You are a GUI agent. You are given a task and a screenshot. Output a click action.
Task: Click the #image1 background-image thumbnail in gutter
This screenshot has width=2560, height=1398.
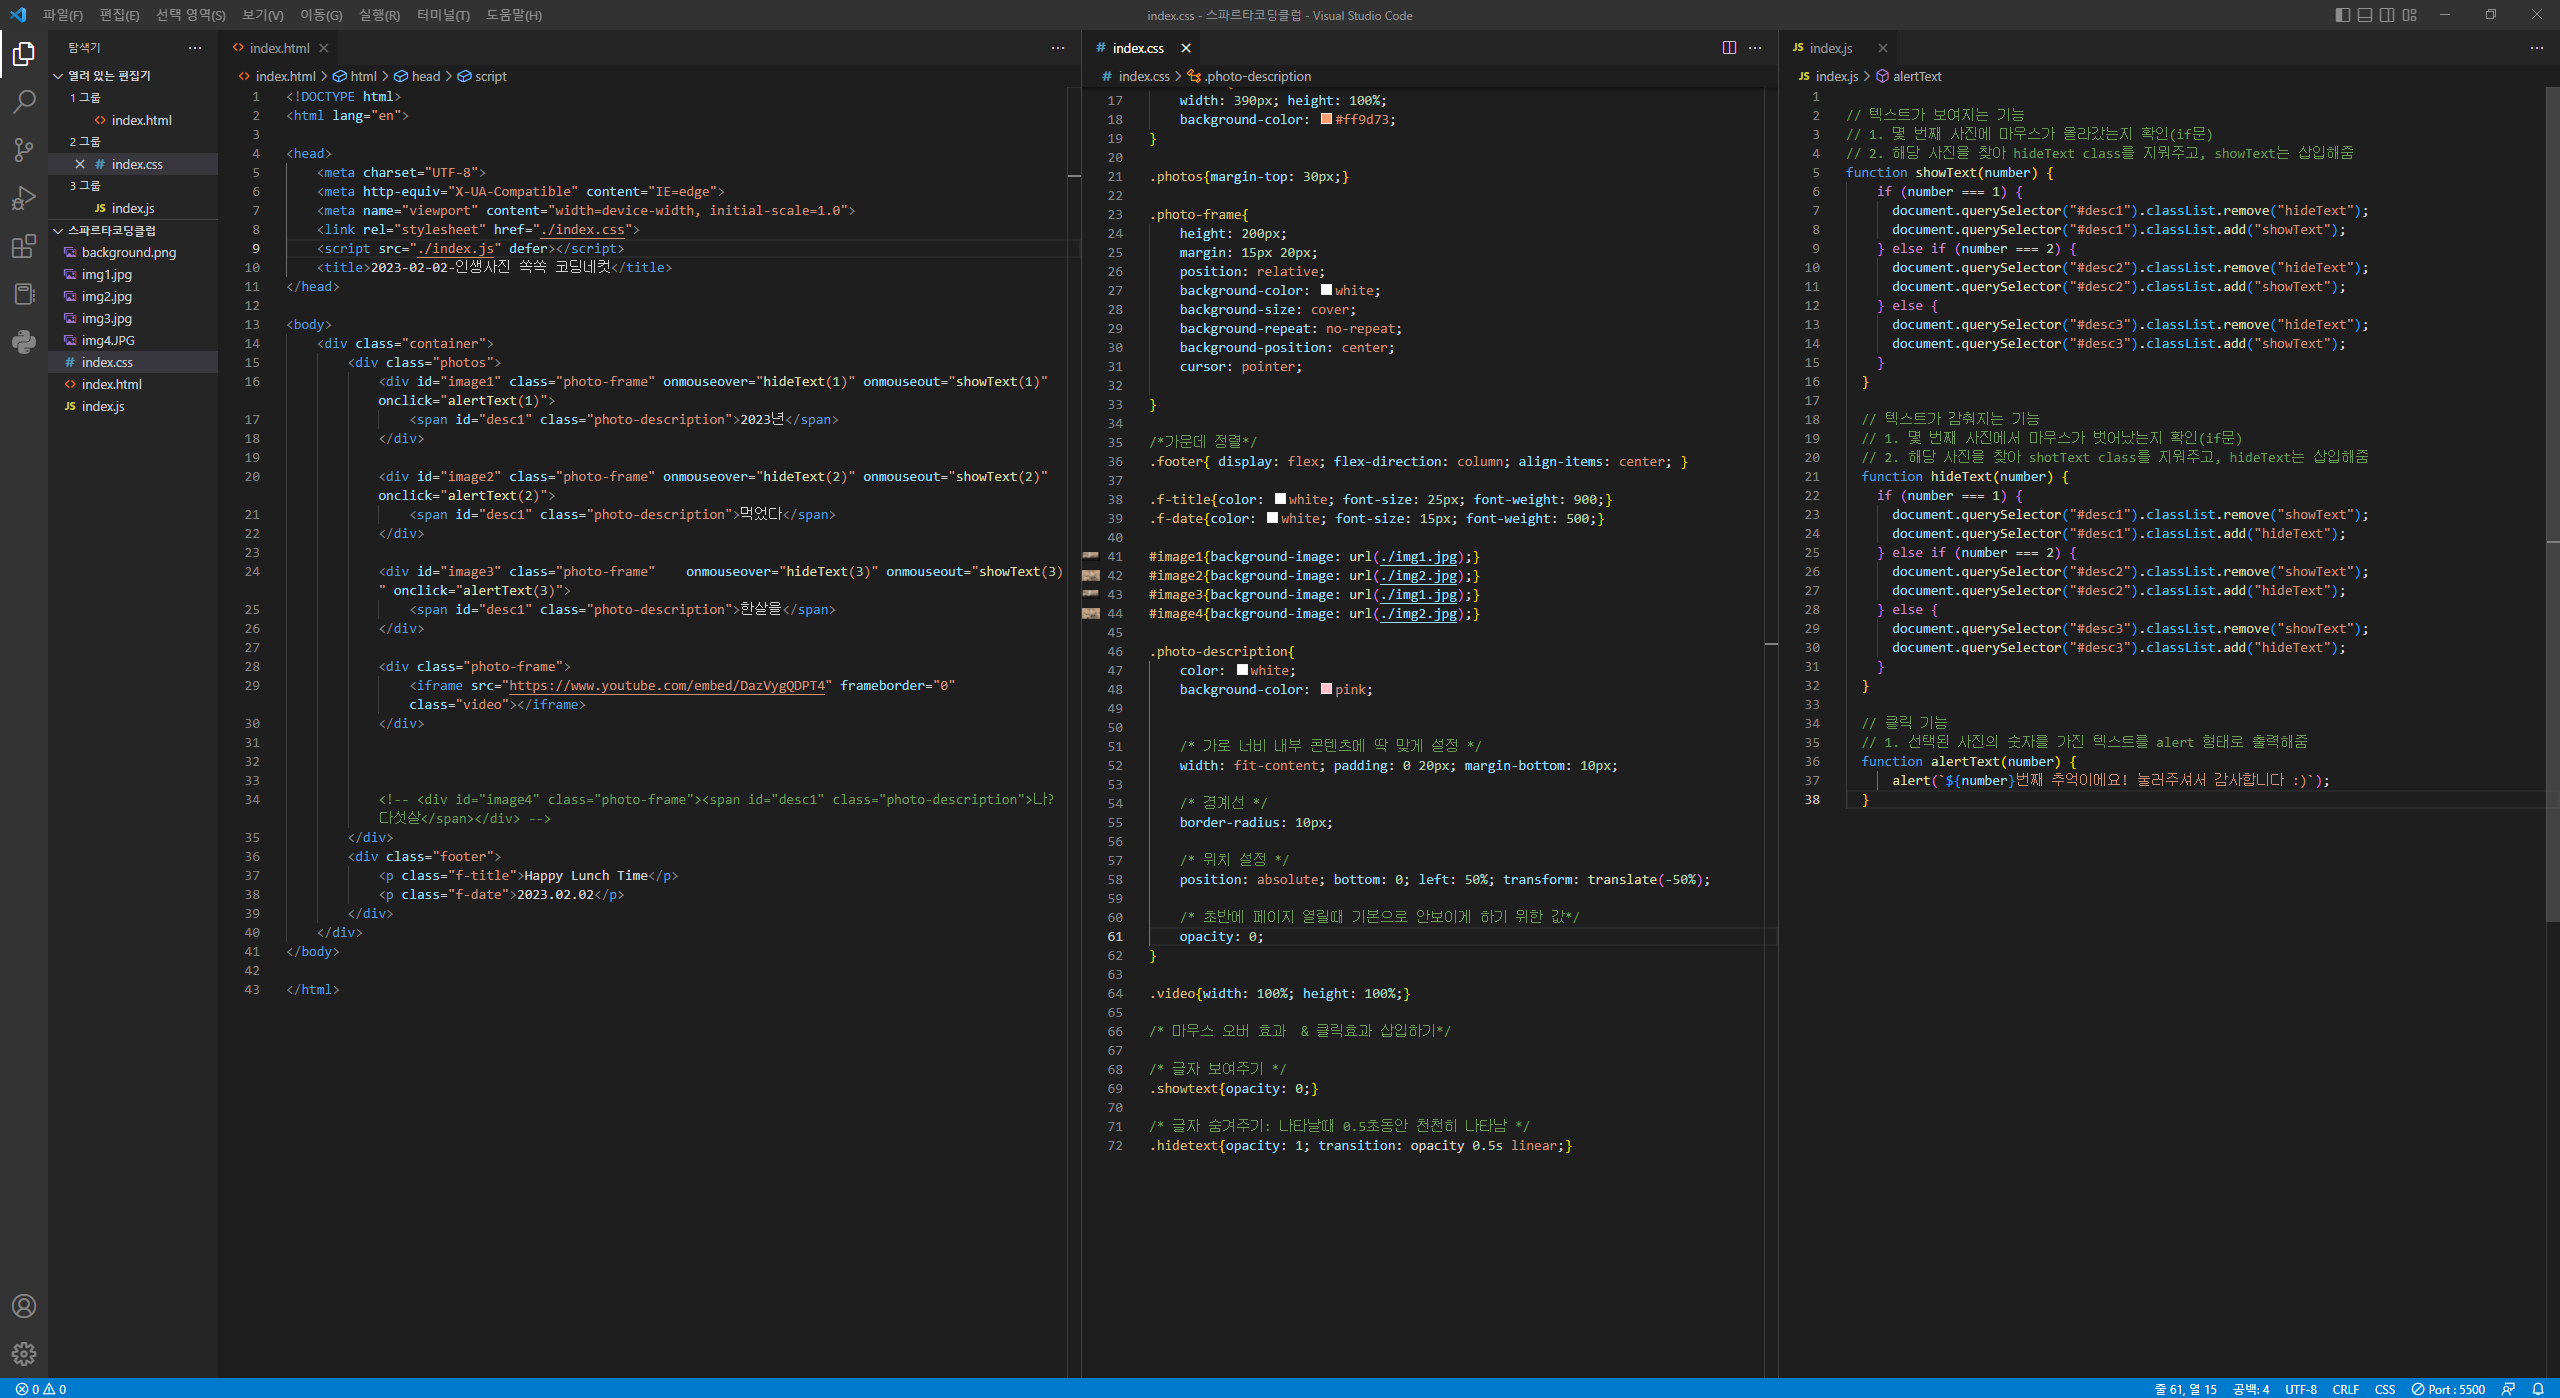point(1091,556)
